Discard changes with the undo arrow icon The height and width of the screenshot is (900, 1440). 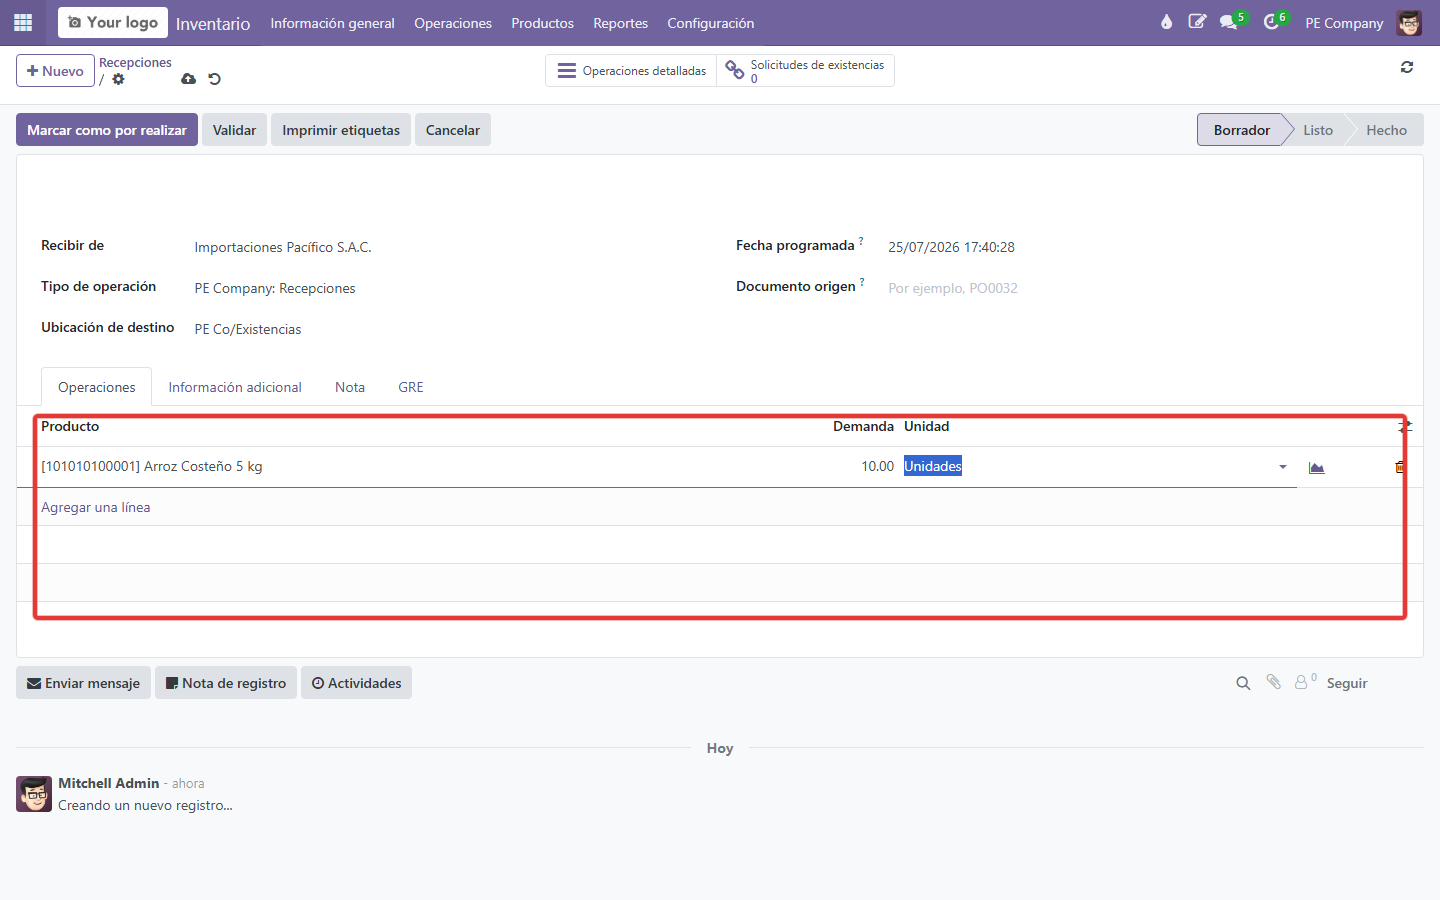point(214,79)
